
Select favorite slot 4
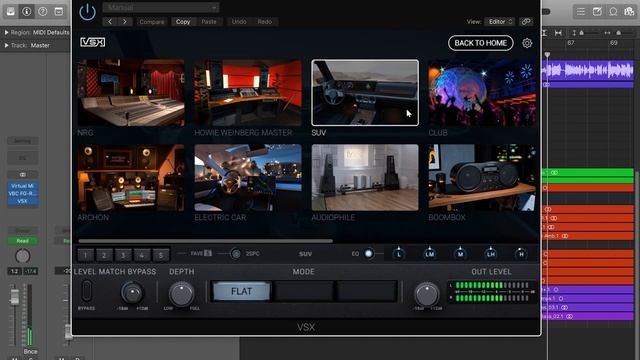(x=142, y=255)
